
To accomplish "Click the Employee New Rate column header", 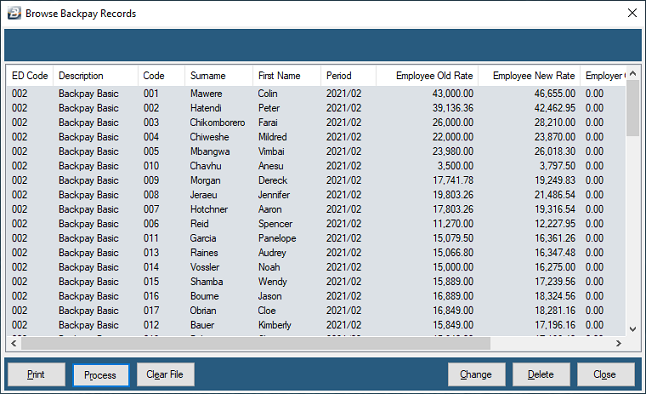I will 529,76.
